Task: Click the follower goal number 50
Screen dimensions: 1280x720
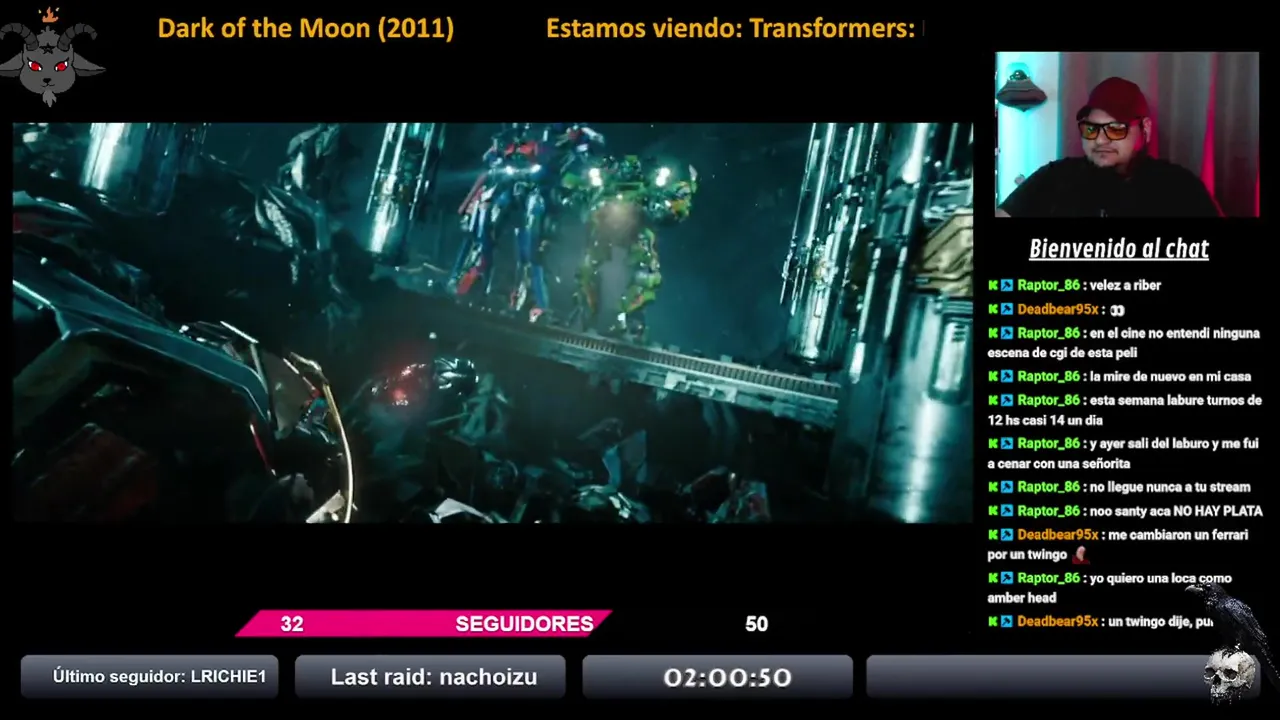Action: (x=756, y=624)
